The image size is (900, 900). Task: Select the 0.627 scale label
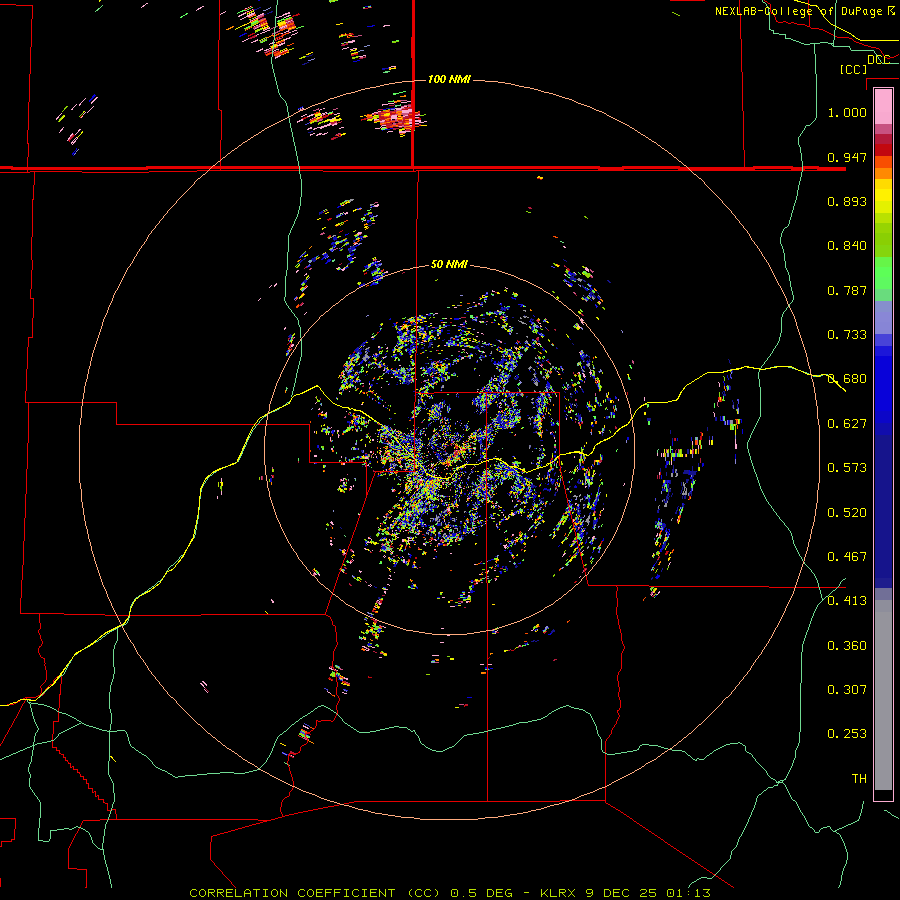(x=847, y=424)
